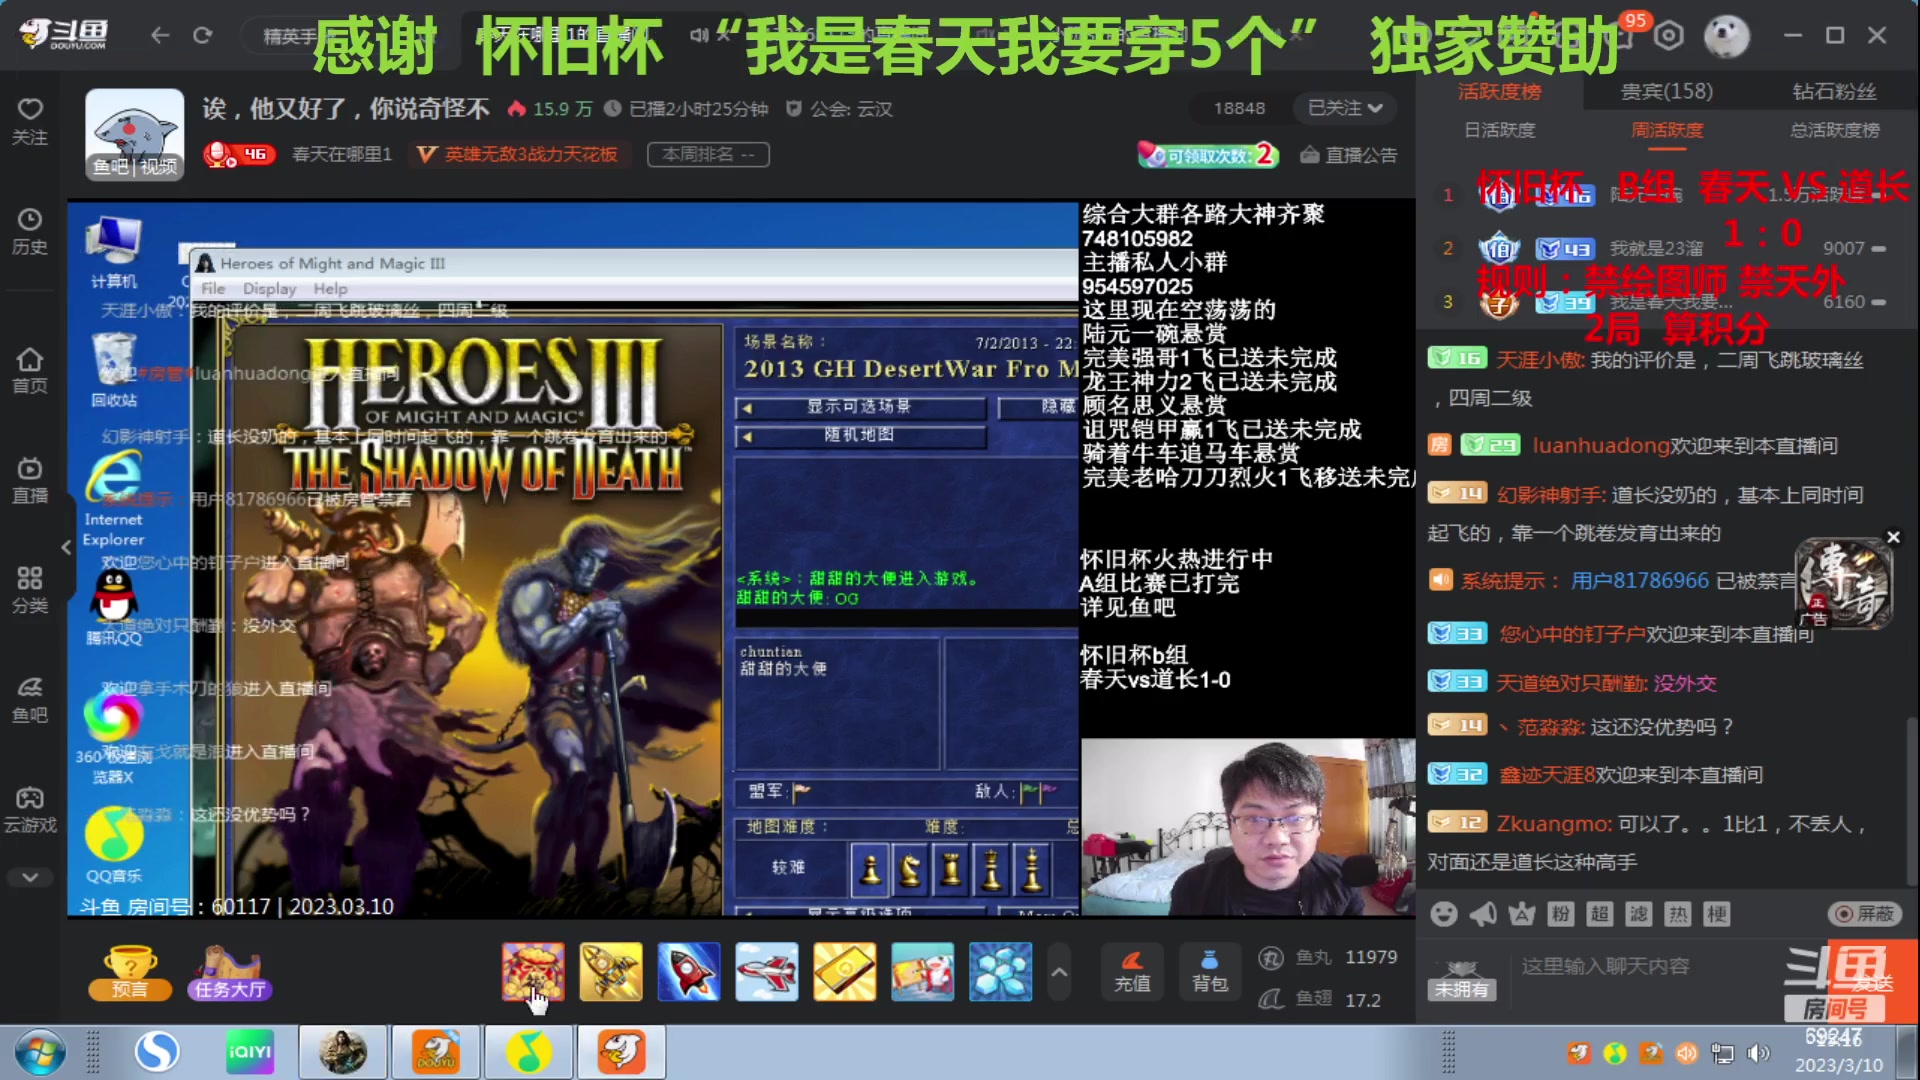Select the 总活跃度榜 sub-tab
Image resolution: width=1920 pixels, height=1080 pixels.
(x=1834, y=130)
